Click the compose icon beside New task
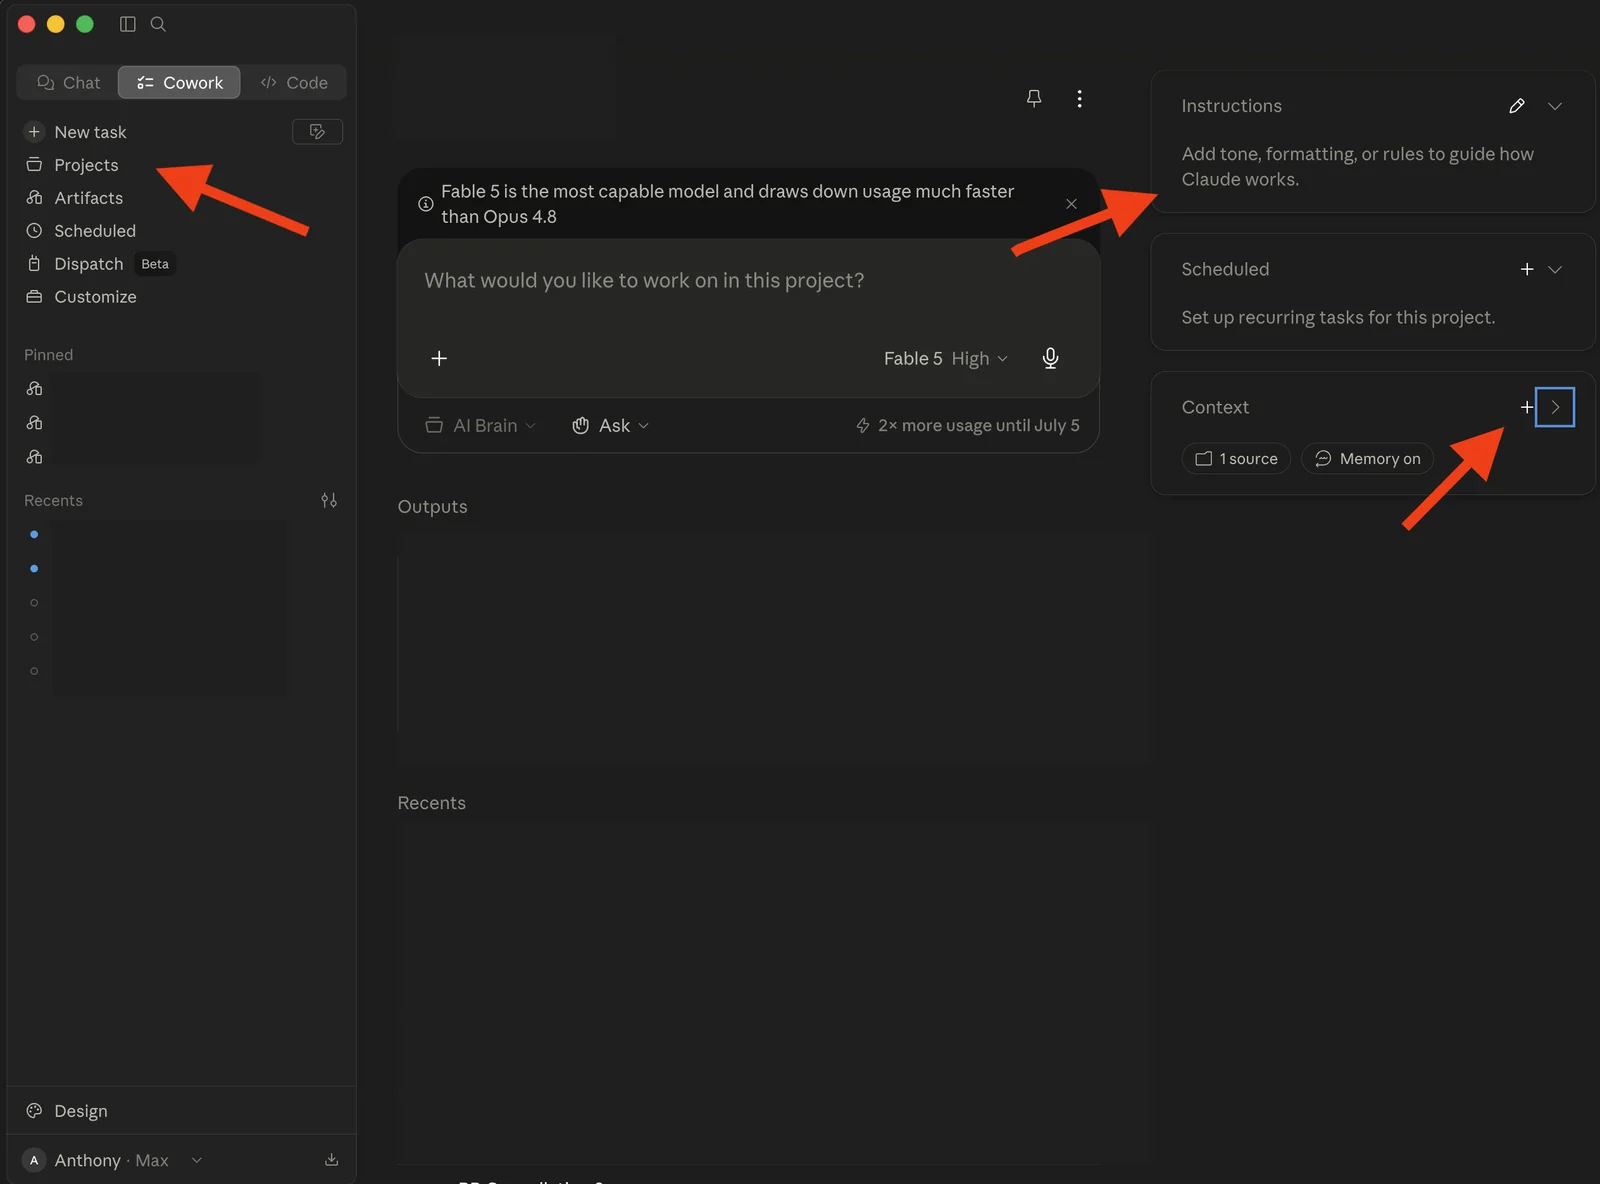This screenshot has width=1600, height=1184. coord(317,132)
